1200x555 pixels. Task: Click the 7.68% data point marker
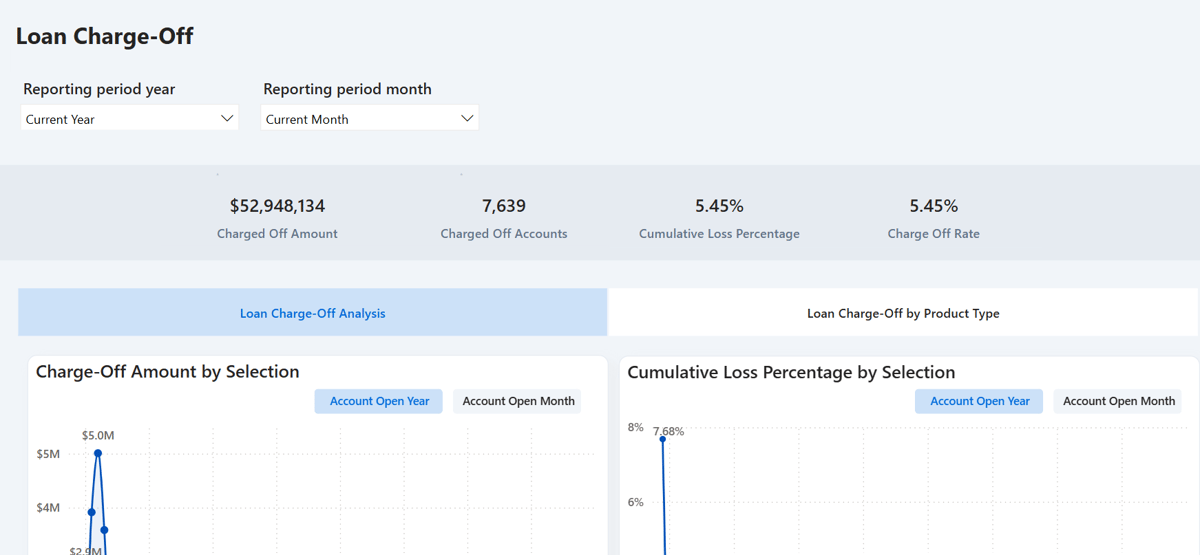(662, 439)
